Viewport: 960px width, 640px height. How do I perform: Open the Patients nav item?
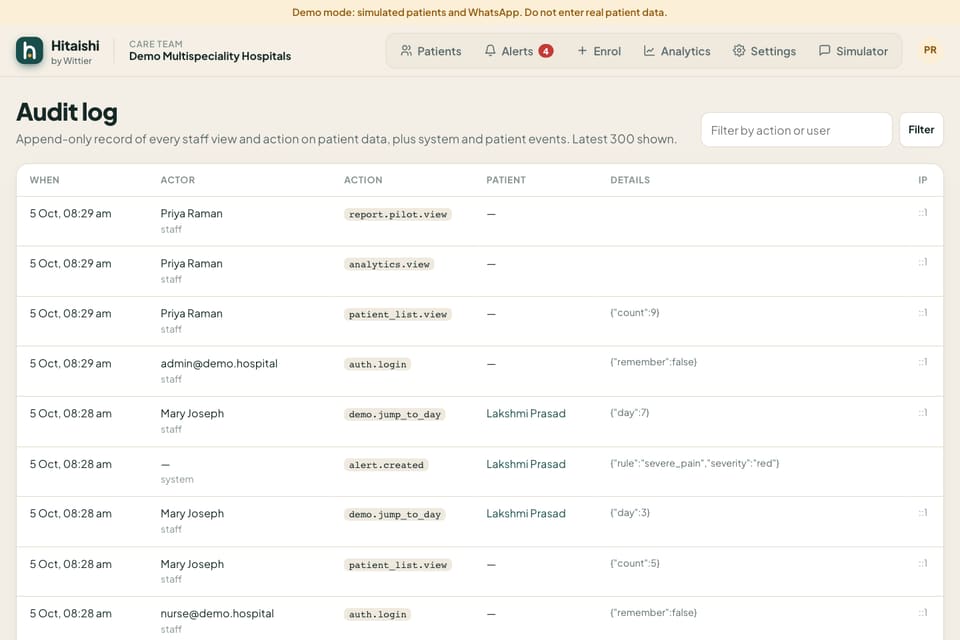click(x=431, y=51)
